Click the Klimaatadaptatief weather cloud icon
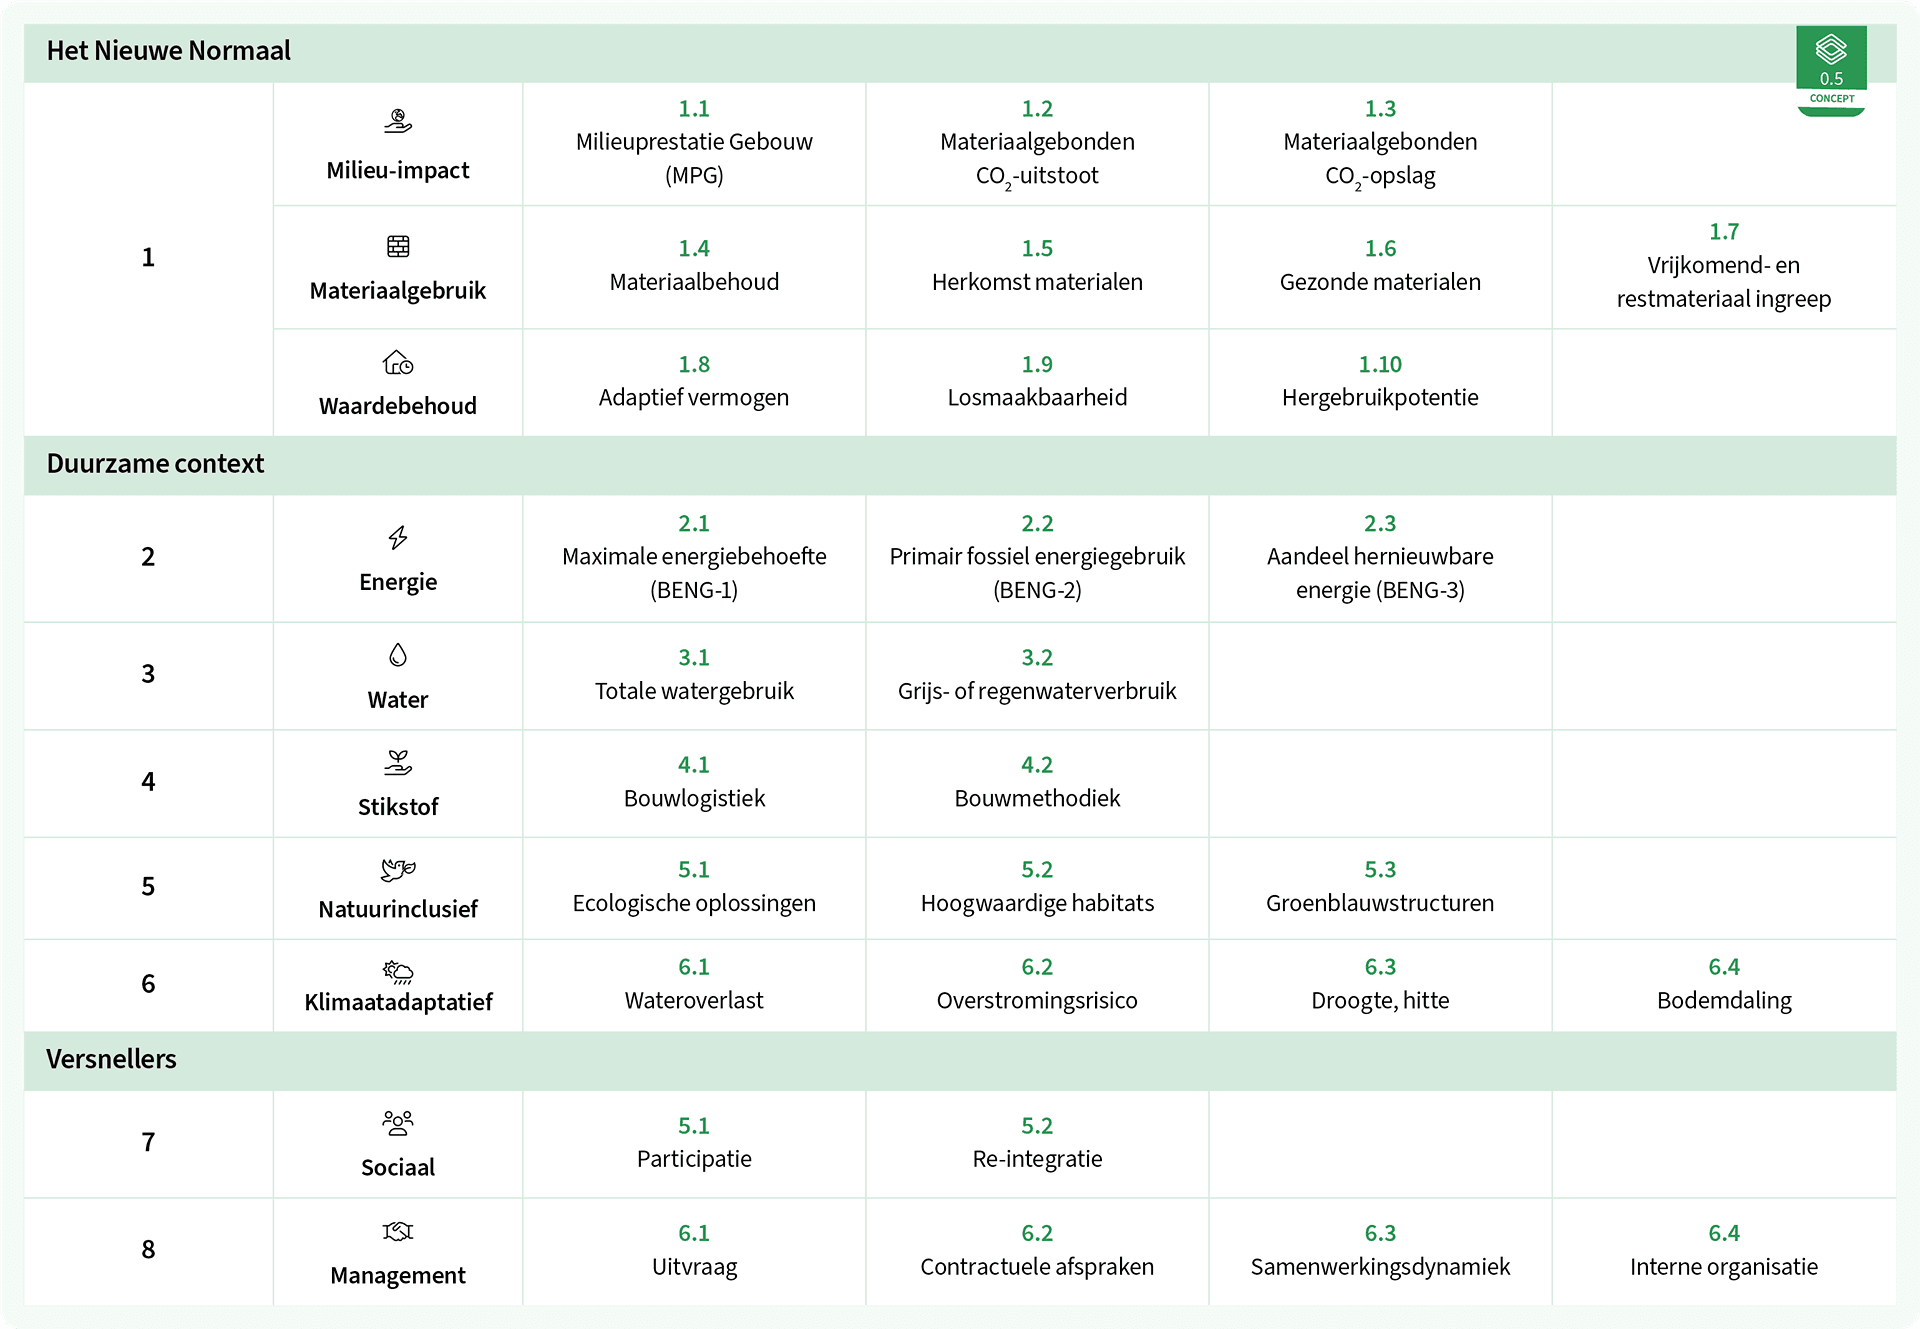The height and width of the screenshot is (1329, 1920). pyautogui.click(x=398, y=971)
